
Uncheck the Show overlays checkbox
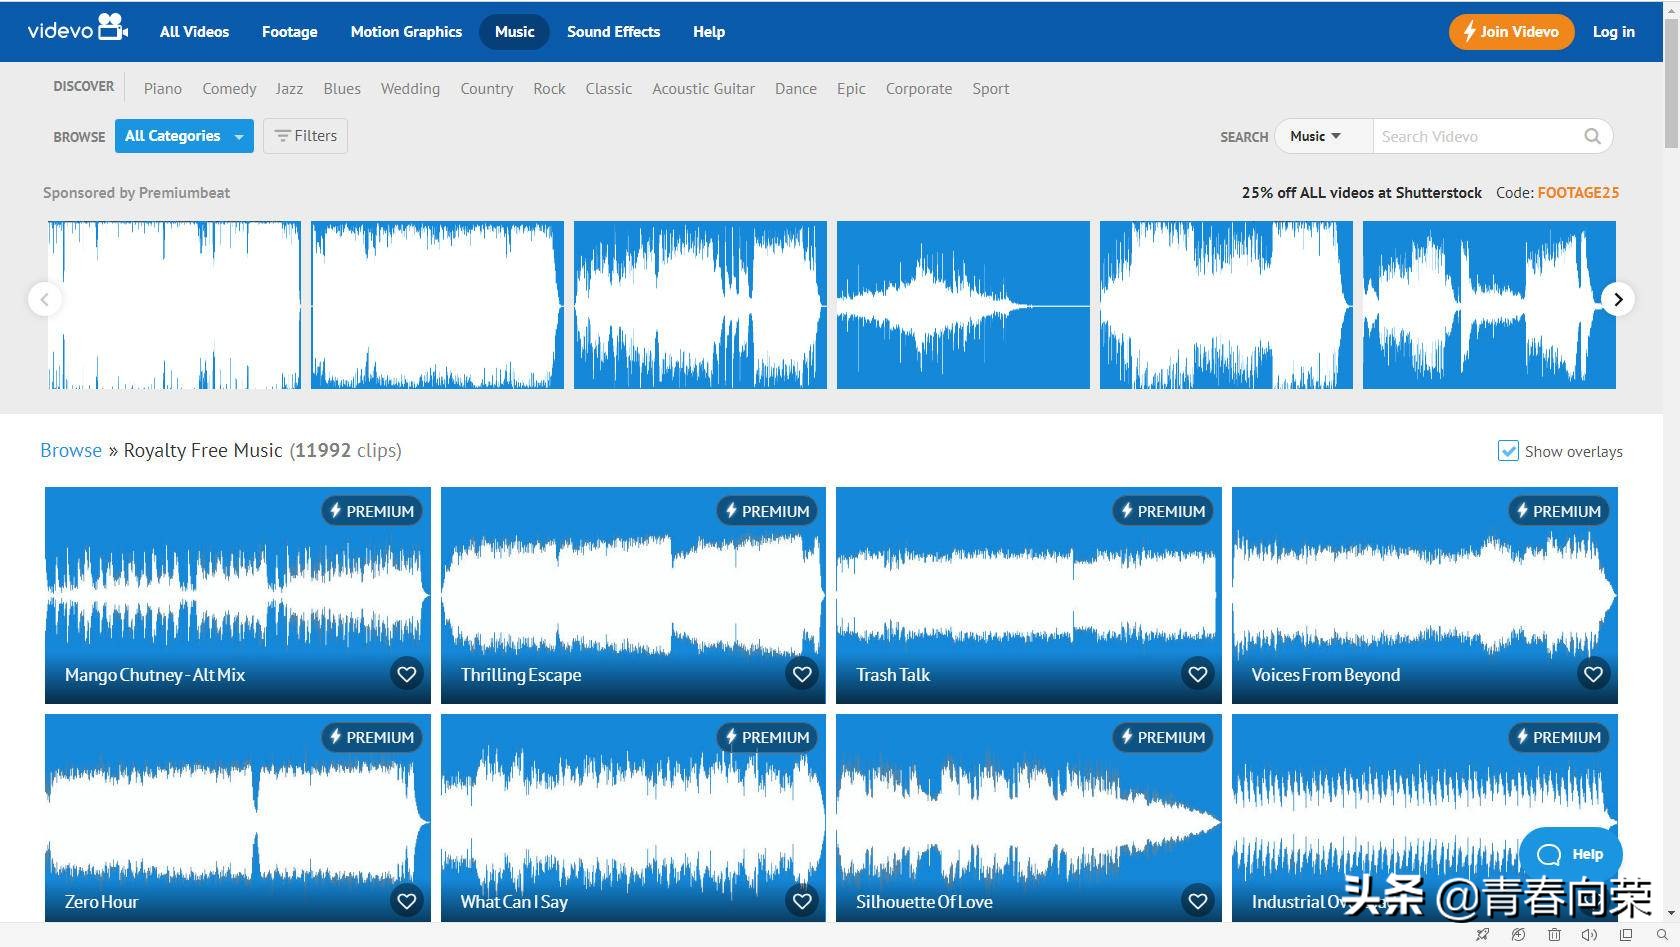click(1508, 451)
